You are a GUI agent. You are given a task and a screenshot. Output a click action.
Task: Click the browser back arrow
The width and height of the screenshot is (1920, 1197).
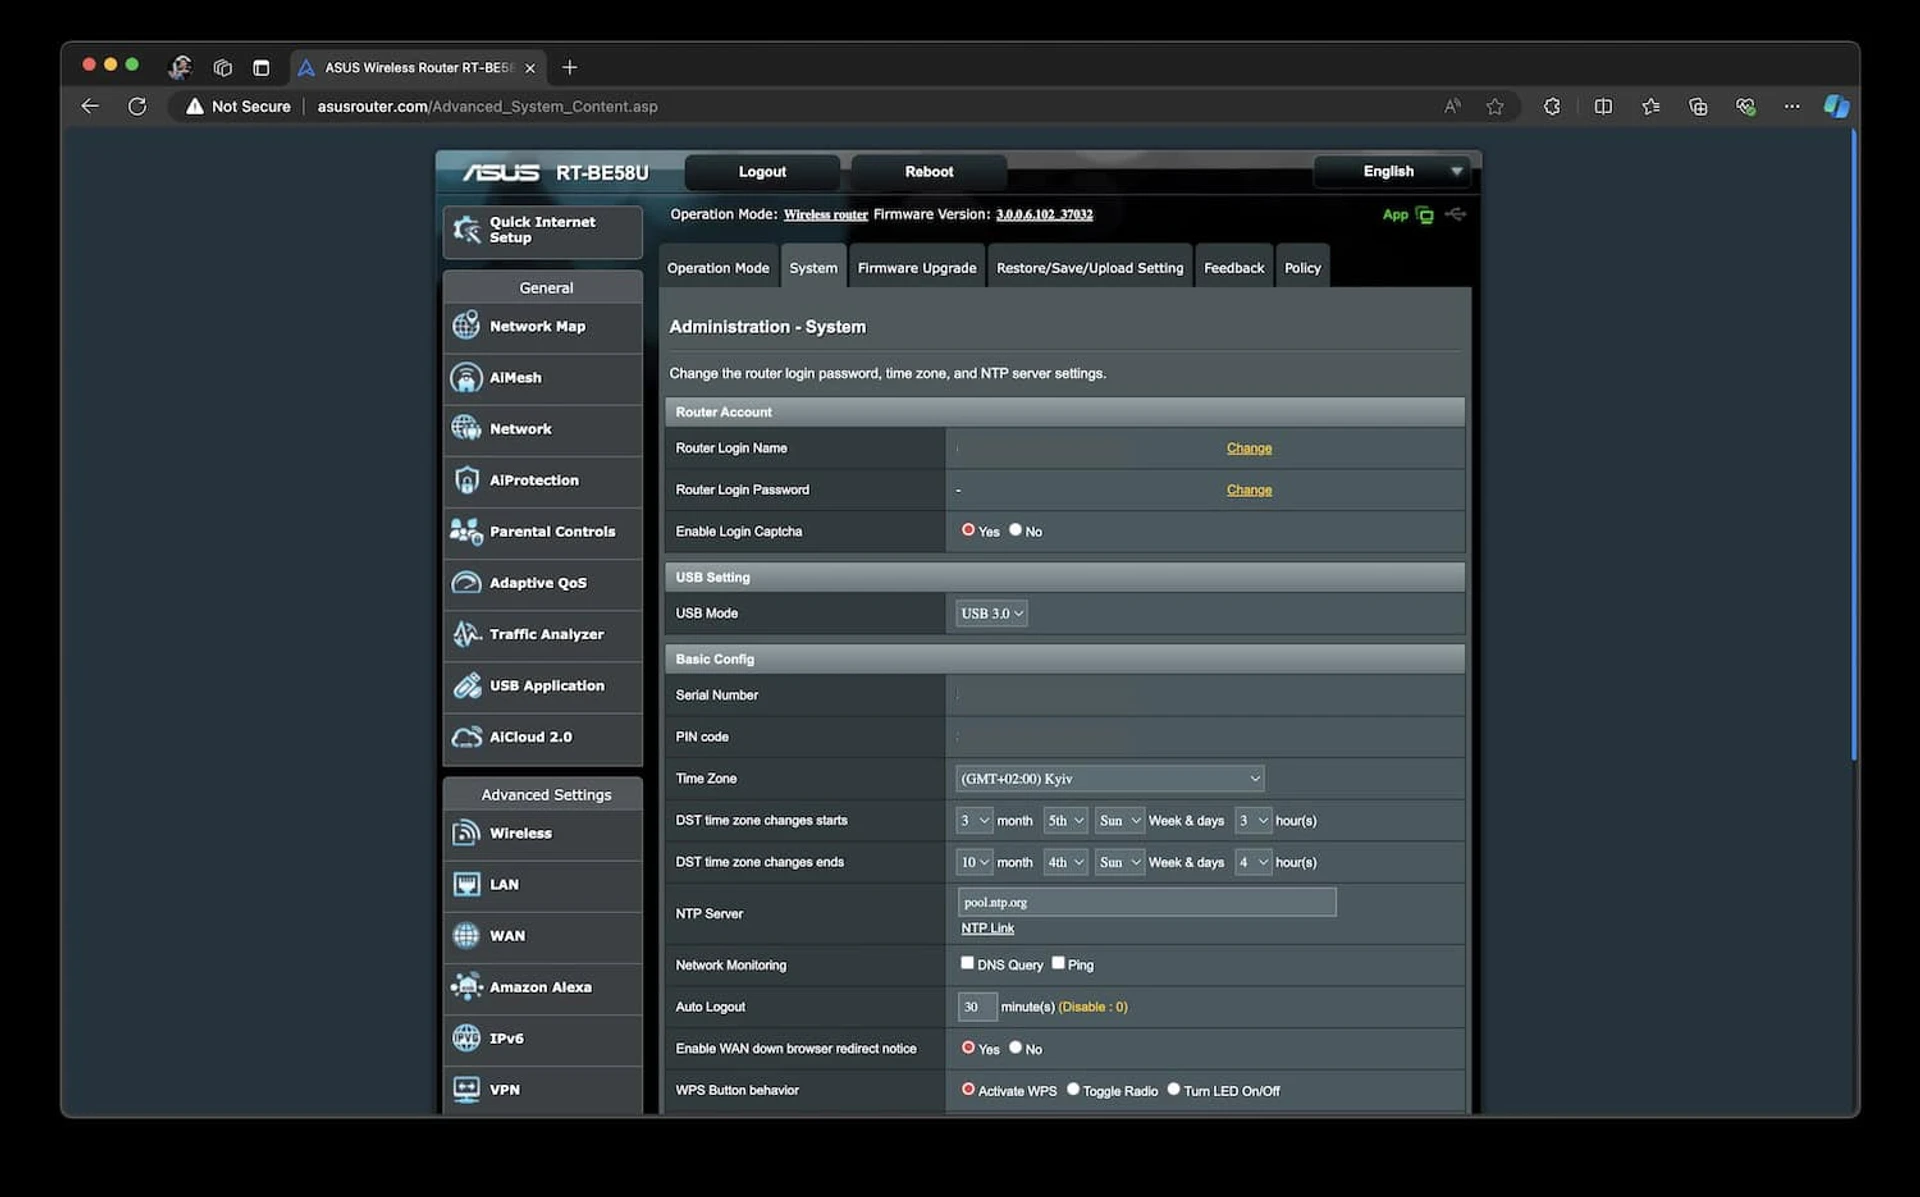click(90, 106)
